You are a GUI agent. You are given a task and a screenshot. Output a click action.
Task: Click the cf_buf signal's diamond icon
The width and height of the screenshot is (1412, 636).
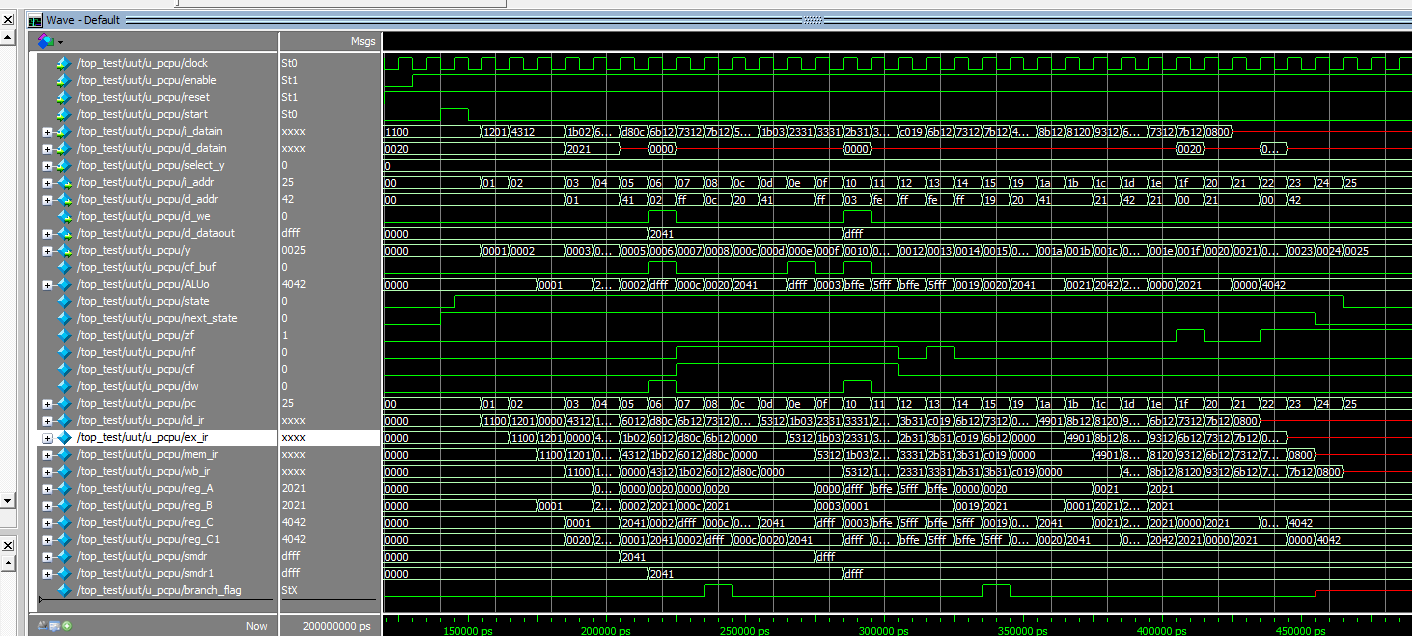(x=64, y=267)
